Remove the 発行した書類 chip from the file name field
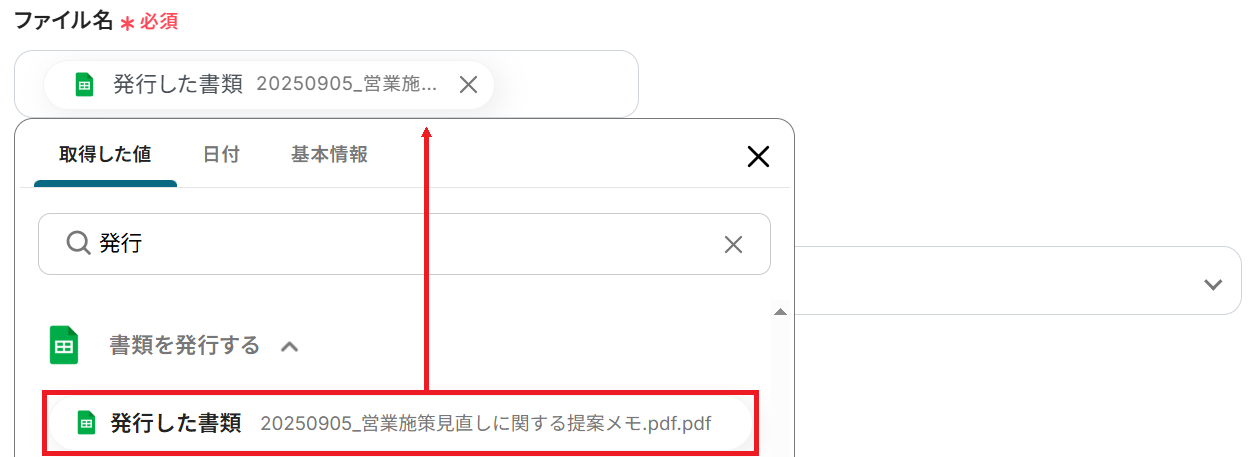 click(x=468, y=85)
